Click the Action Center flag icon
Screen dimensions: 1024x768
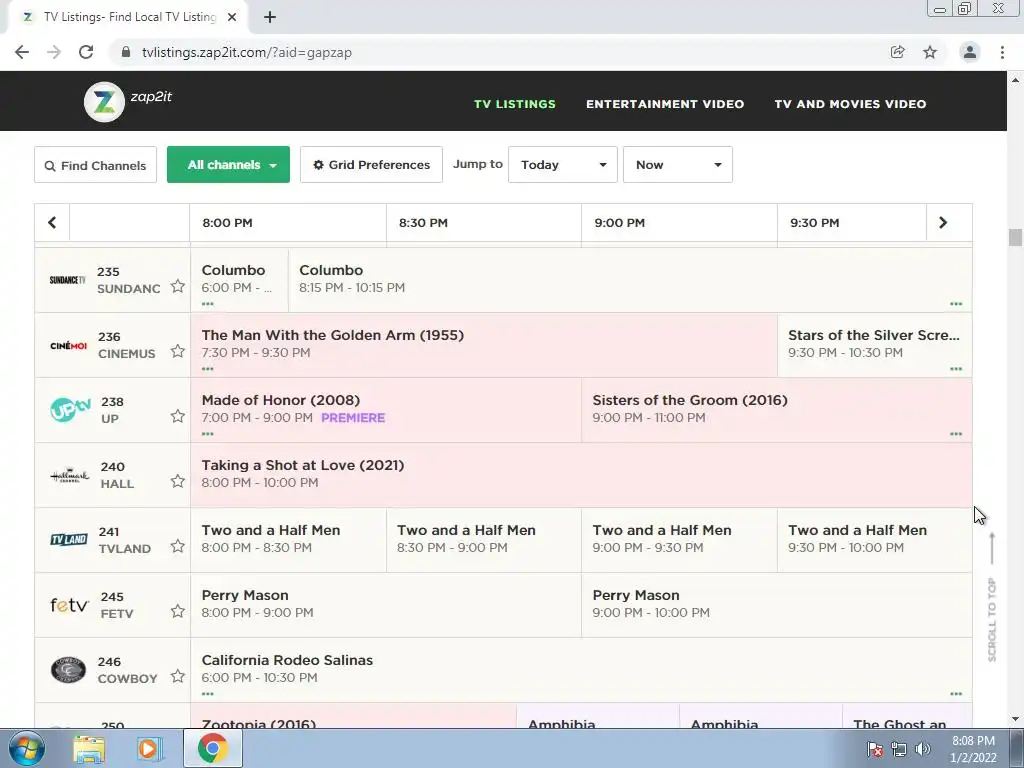pos(875,749)
